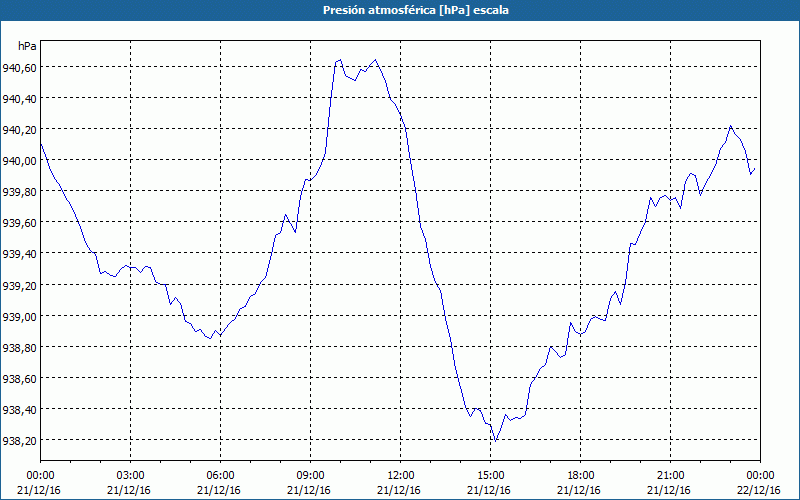Image resolution: width=800 pixels, height=500 pixels.
Task: Select the 938,80 y-axis value
Action: (18, 347)
